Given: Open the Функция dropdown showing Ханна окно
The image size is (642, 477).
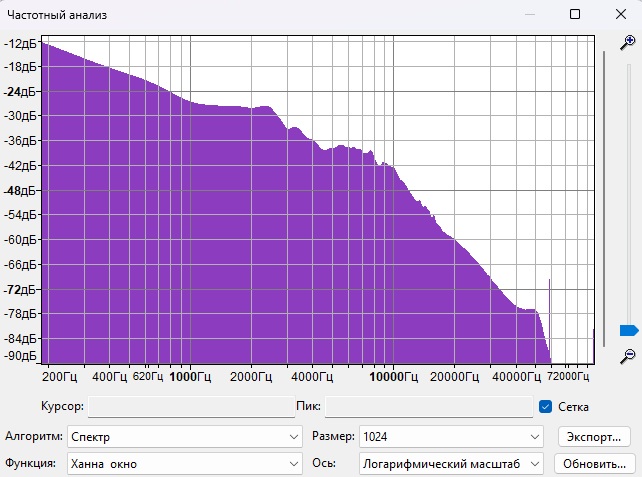Looking at the screenshot, I should (185, 463).
